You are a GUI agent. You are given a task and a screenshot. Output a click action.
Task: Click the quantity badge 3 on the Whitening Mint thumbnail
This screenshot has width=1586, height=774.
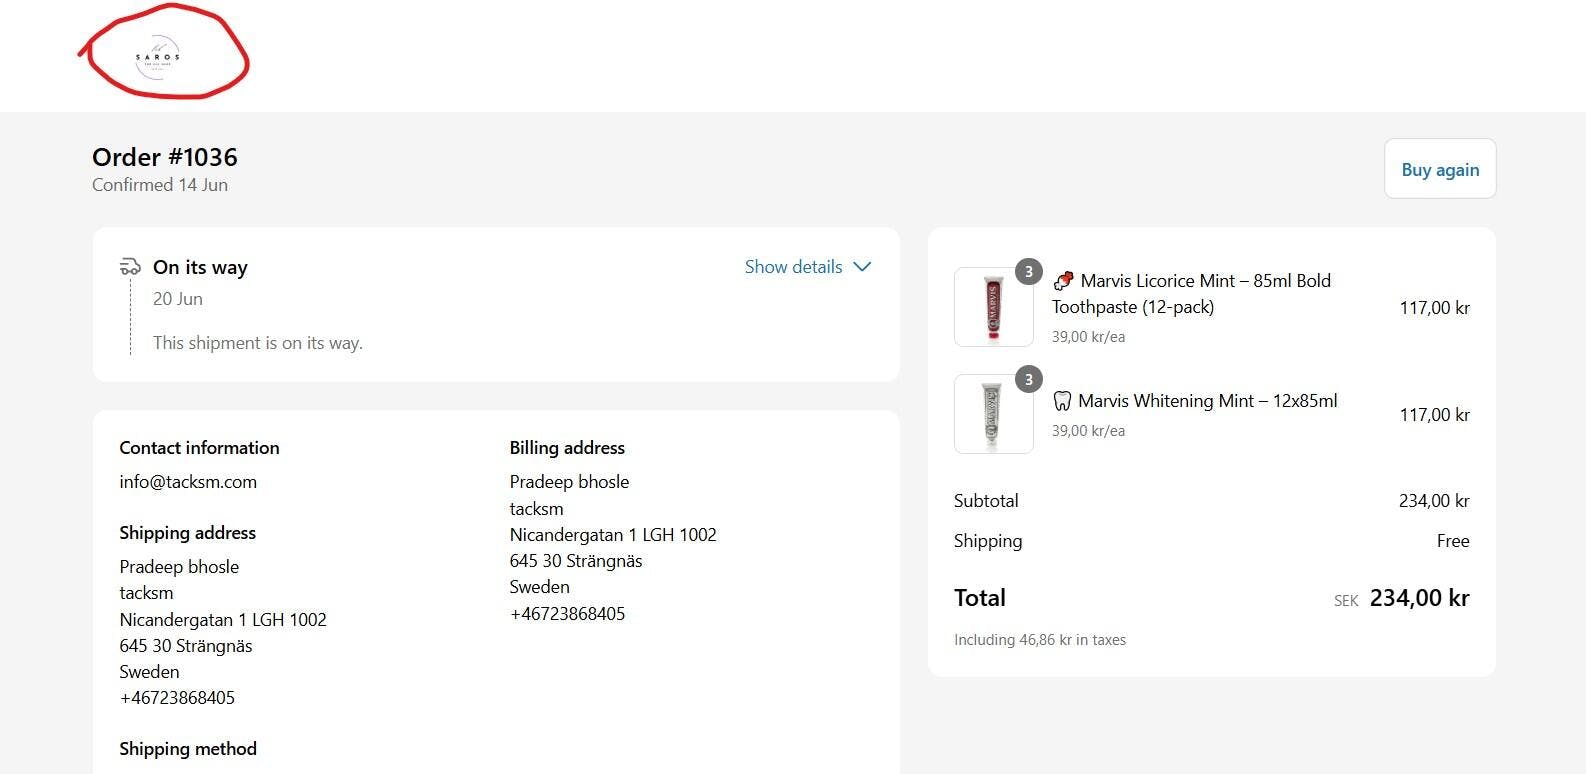coord(1029,379)
